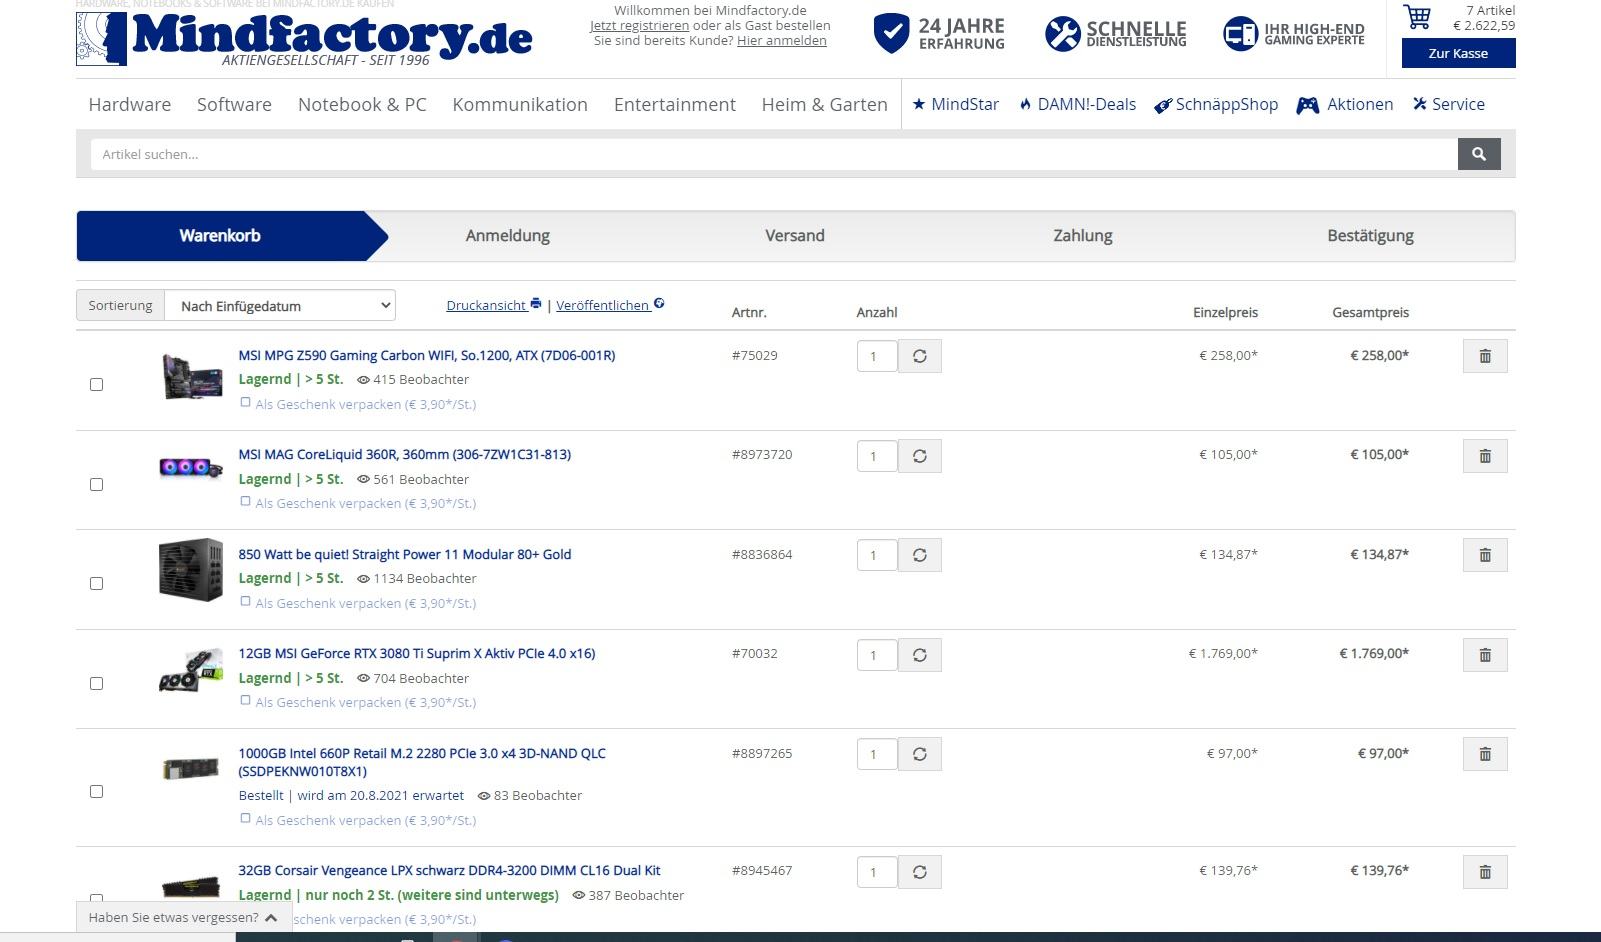Open DAMN!-Deals page
The width and height of the screenshot is (1601, 942).
pos(1078,104)
